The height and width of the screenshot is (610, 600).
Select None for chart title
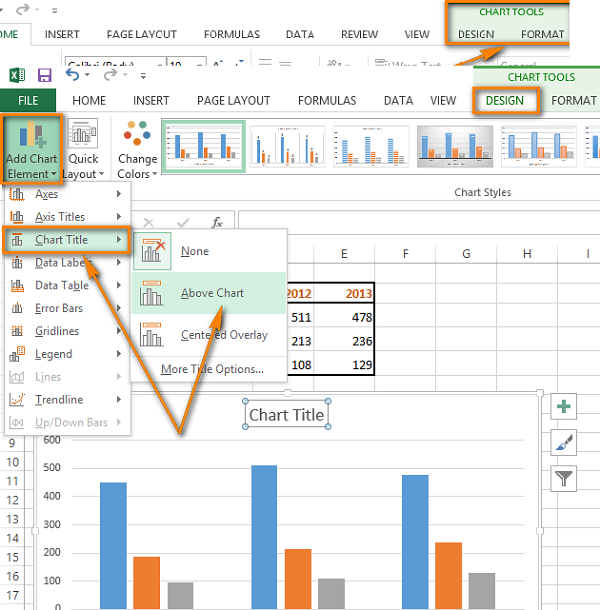195,252
